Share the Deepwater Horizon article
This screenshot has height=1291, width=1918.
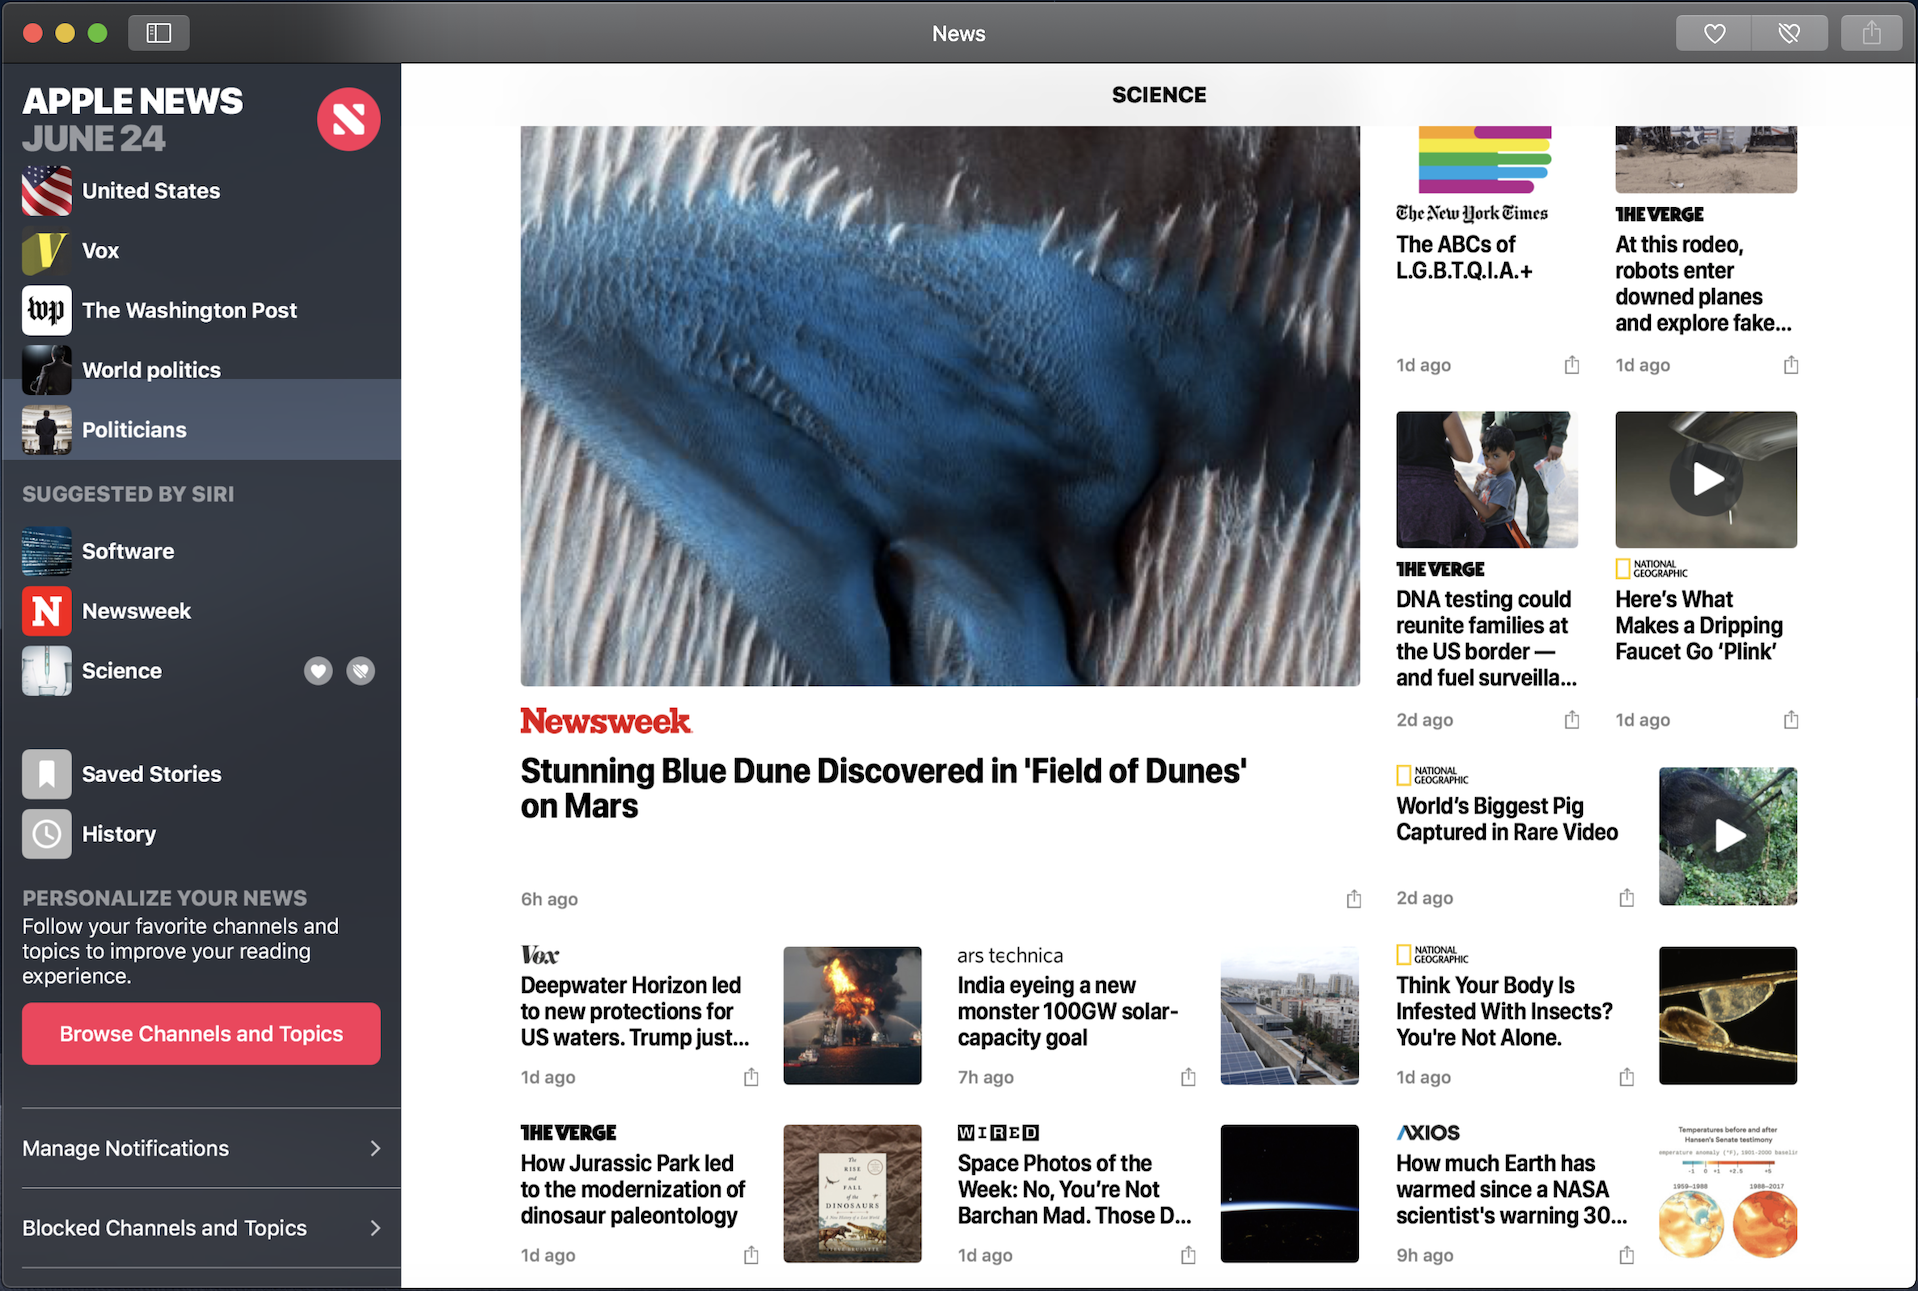click(751, 1077)
